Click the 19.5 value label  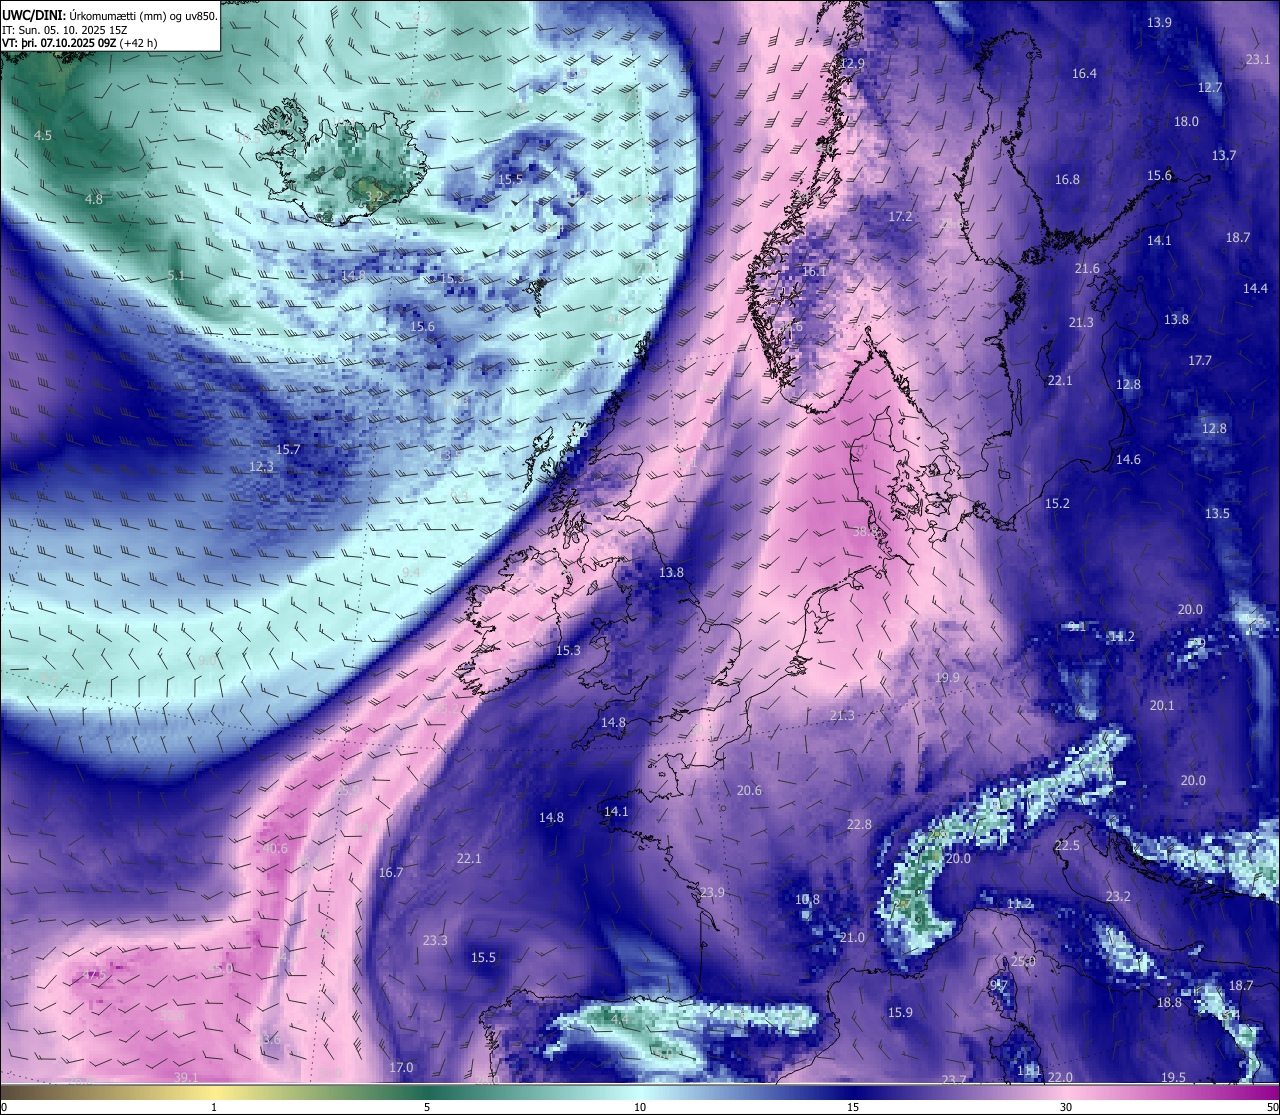click(x=1173, y=1078)
